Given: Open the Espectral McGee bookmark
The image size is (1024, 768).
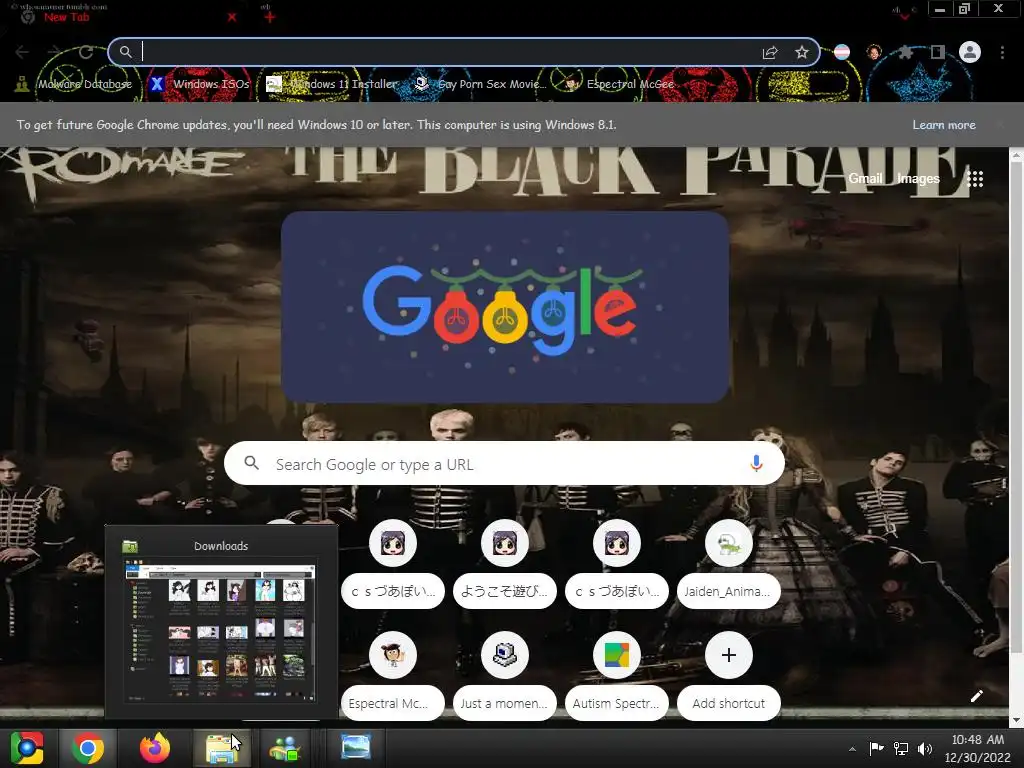Looking at the screenshot, I should coord(619,84).
